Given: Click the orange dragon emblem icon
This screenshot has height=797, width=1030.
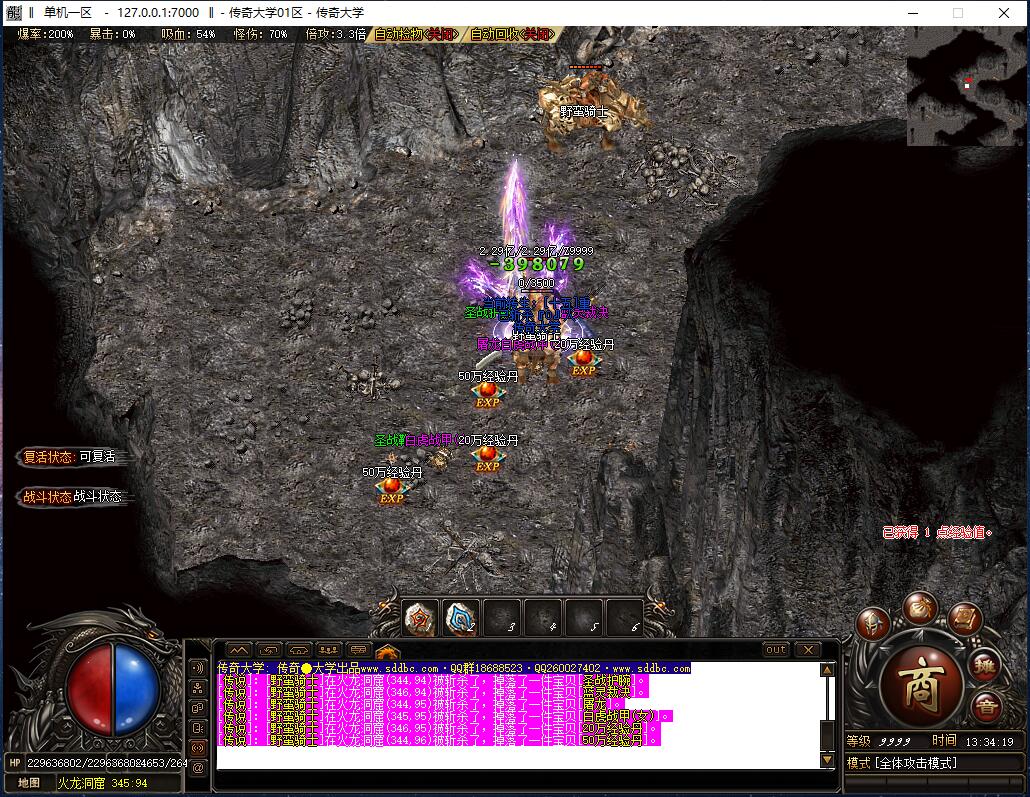Looking at the screenshot, I should tap(388, 651).
